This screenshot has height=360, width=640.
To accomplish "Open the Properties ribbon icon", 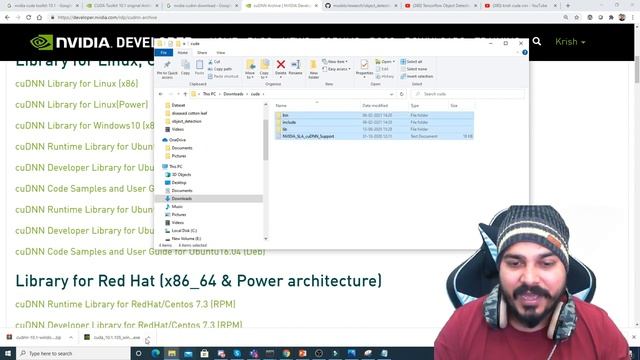I will pyautogui.click(x=364, y=68).
